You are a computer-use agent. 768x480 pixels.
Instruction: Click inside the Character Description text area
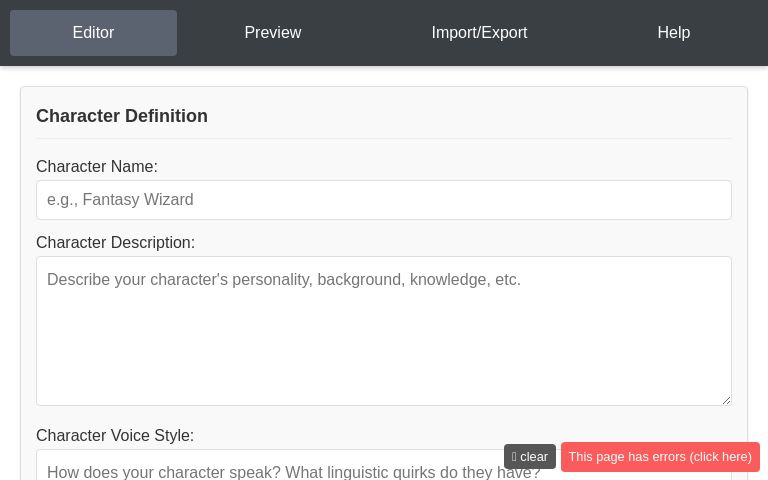384,340
